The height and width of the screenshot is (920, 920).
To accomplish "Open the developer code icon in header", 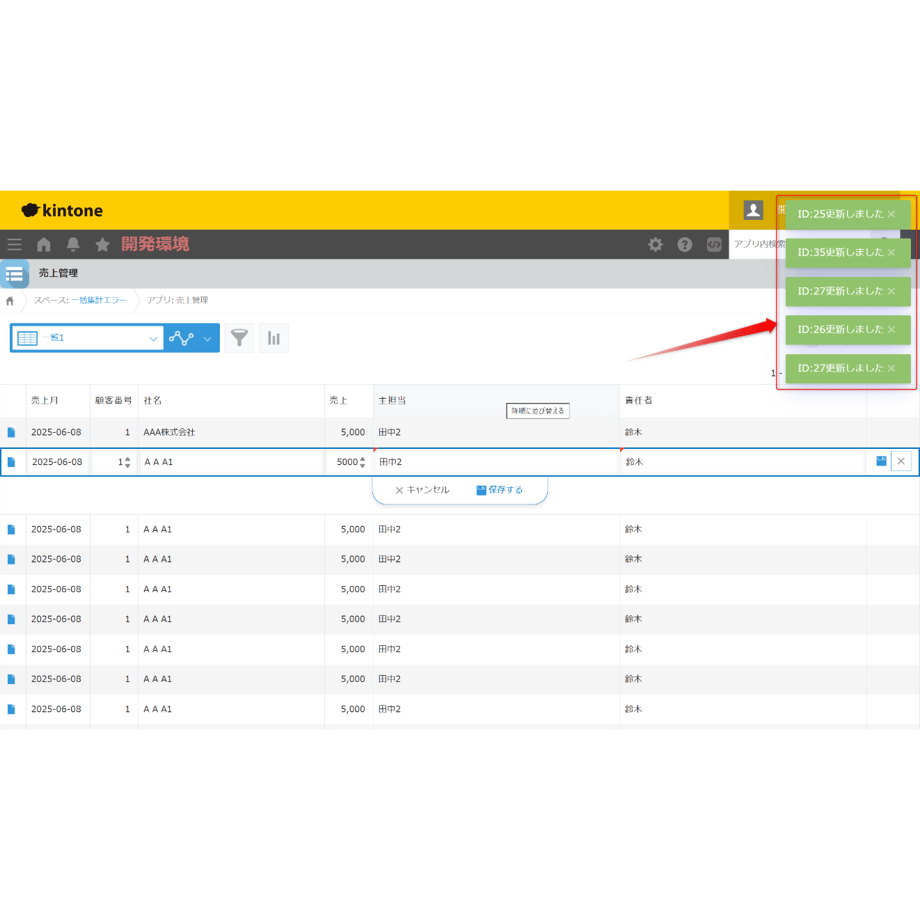I will (x=714, y=244).
